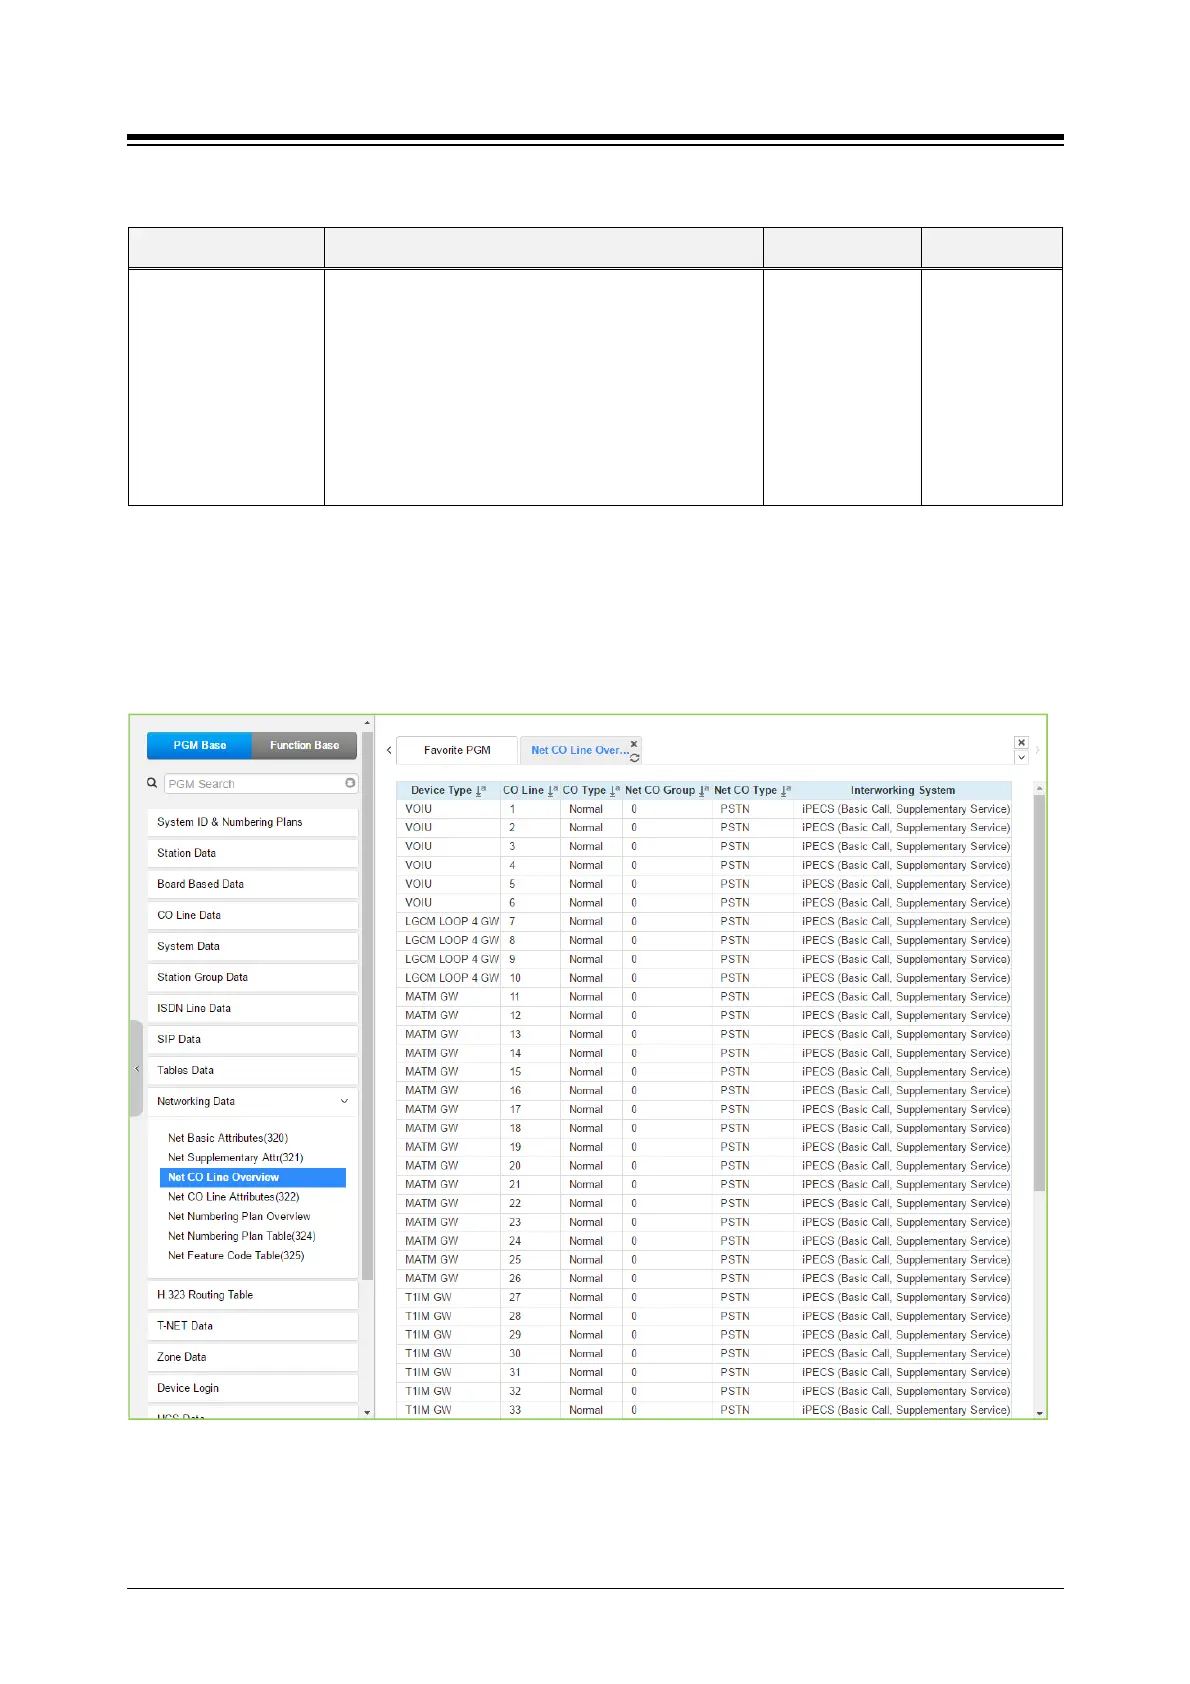Open the Favorite PGM tab
Image resolution: width=1190 pixels, height=1684 pixels.
tap(457, 750)
